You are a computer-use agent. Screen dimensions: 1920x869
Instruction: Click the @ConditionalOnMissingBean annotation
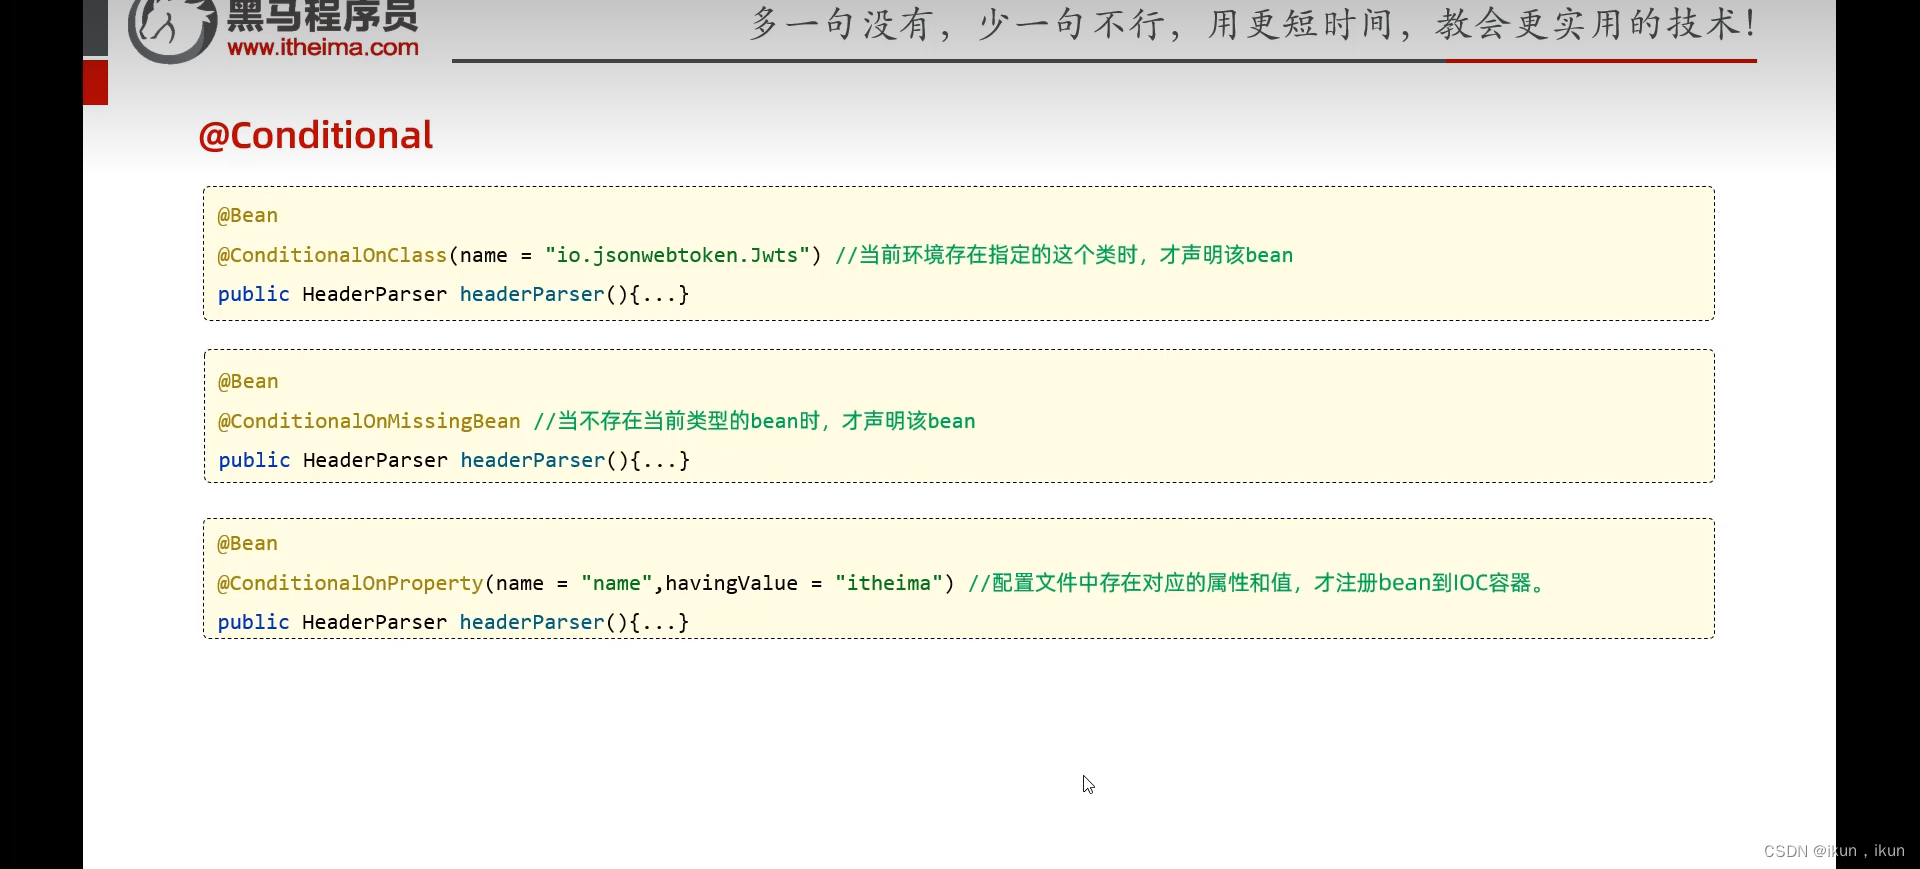[369, 421]
